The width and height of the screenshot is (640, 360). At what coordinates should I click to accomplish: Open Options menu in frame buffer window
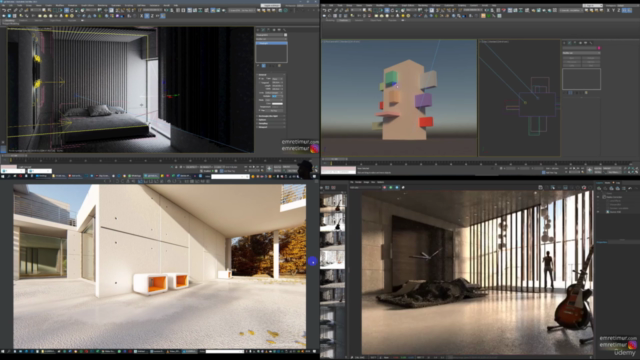pyautogui.click(x=380, y=182)
